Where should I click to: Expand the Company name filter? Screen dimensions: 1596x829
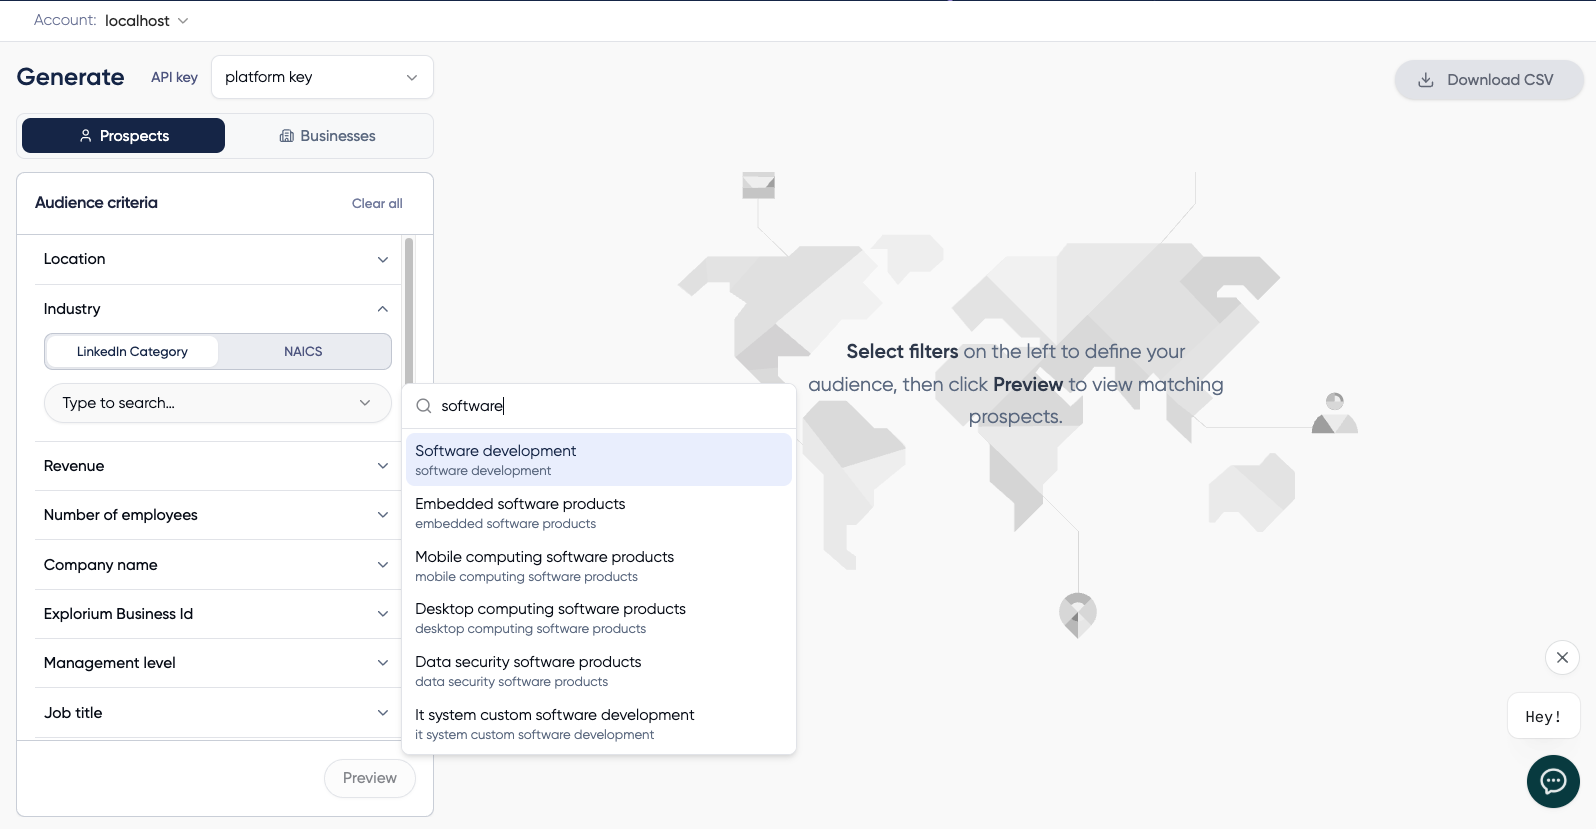[216, 565]
